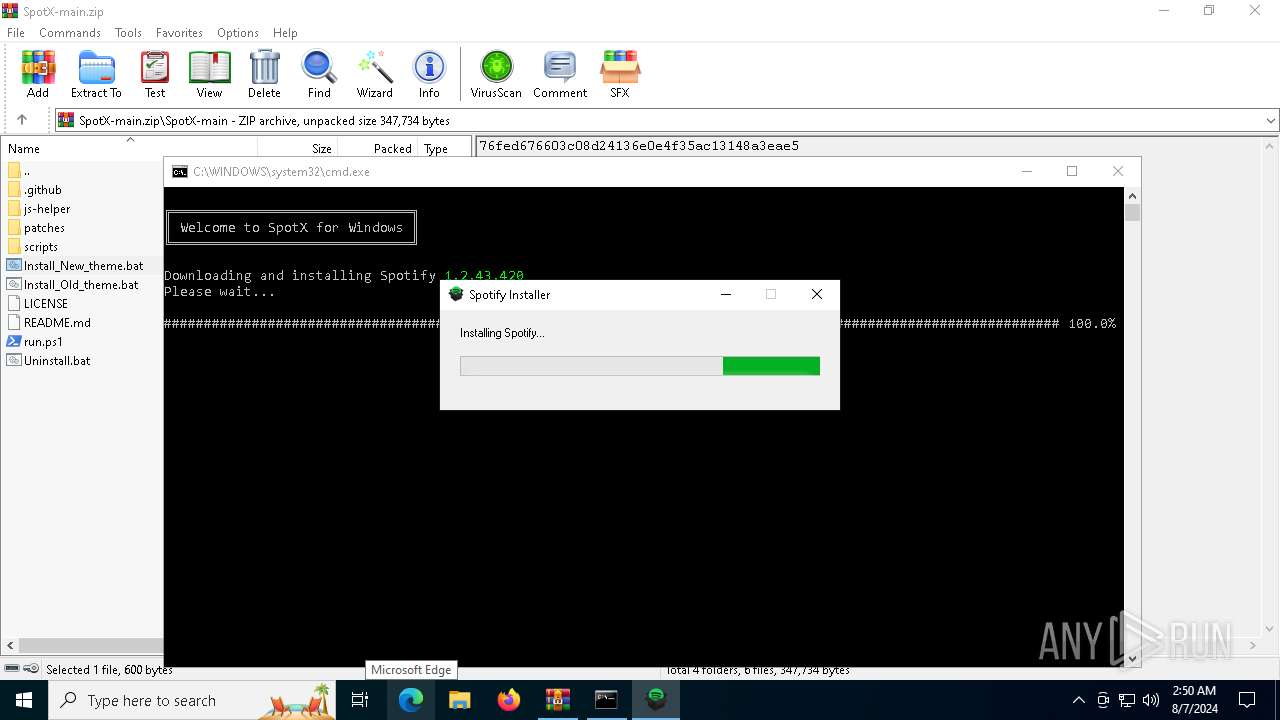Show archive Info
Screen dimensions: 1280x720
[429, 75]
